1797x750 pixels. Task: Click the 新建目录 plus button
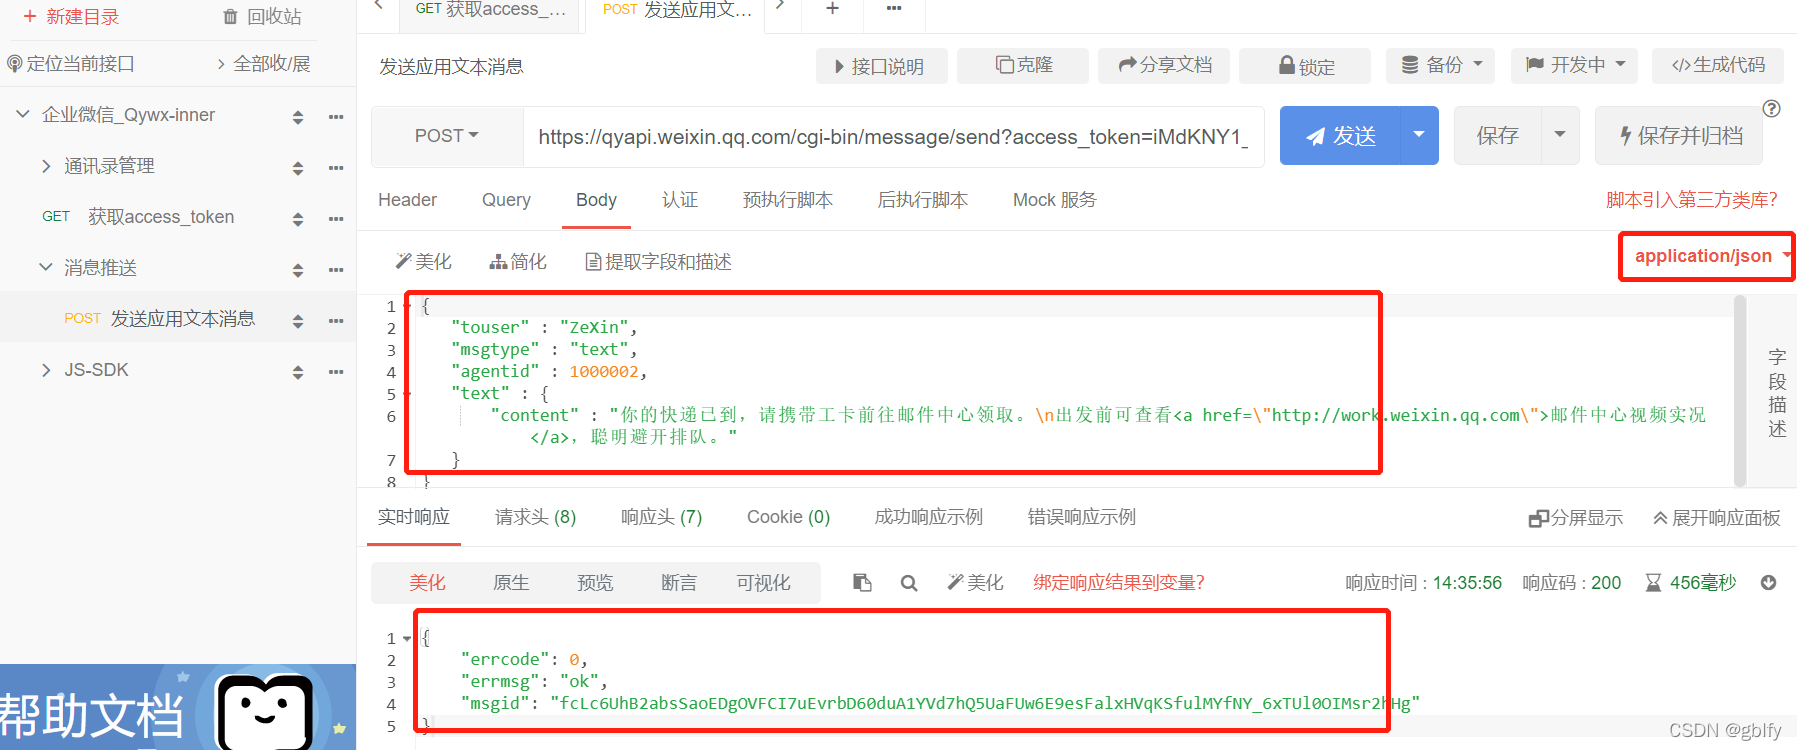pos(70,17)
